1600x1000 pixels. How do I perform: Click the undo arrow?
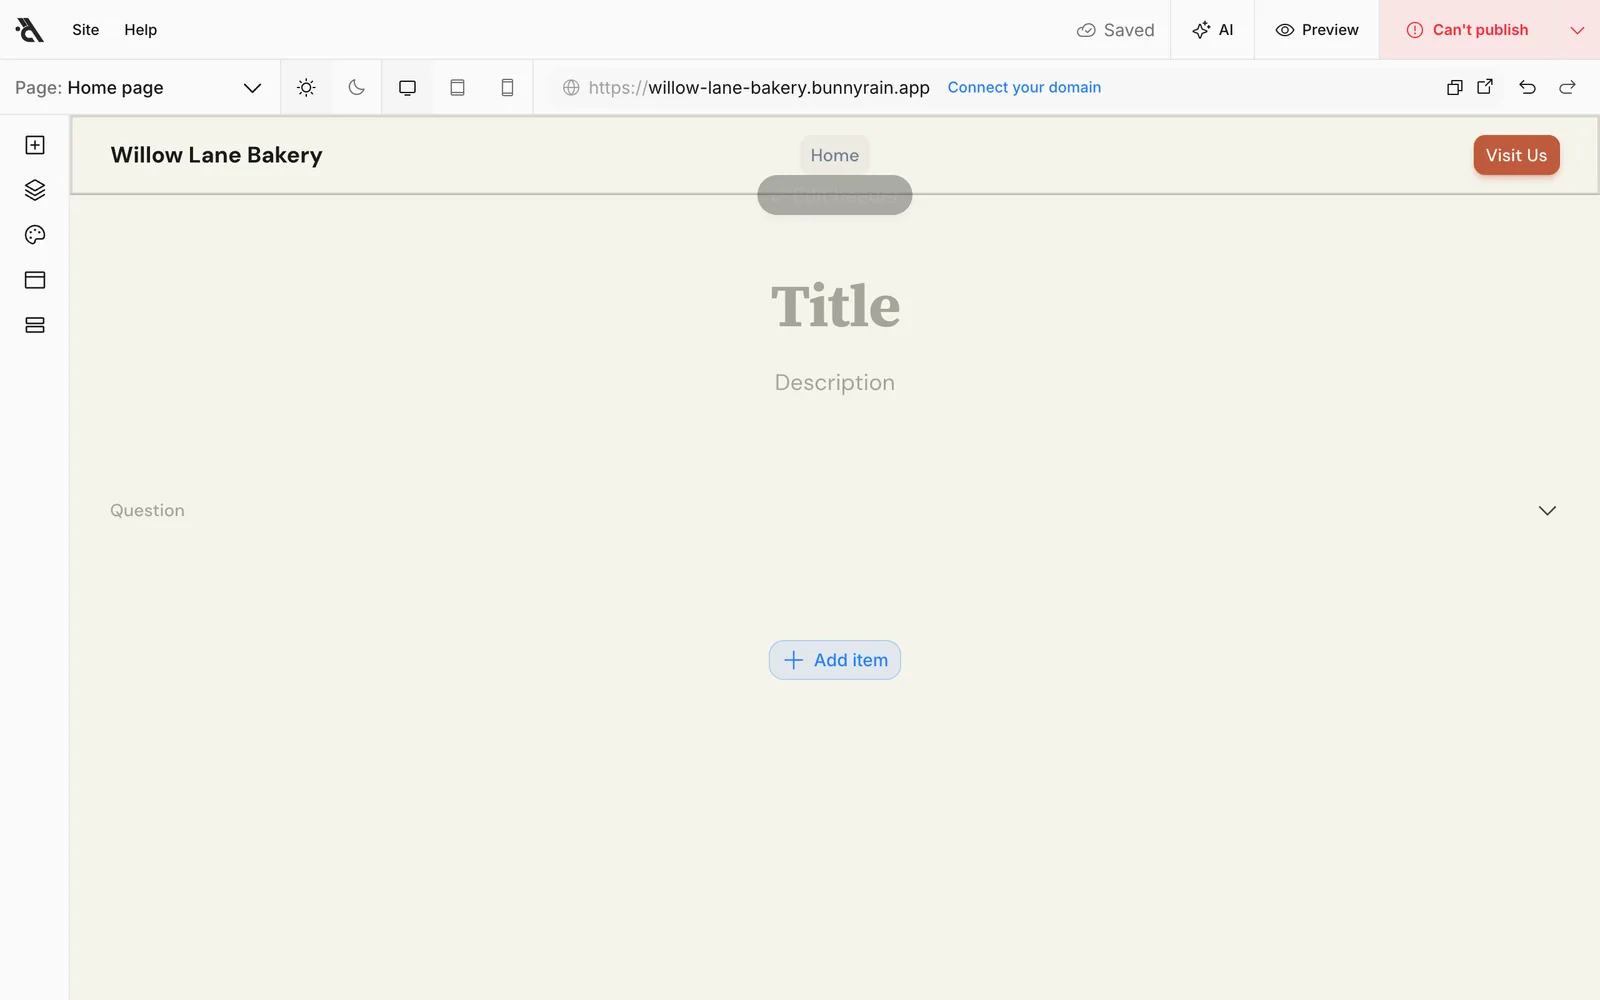pyautogui.click(x=1527, y=88)
